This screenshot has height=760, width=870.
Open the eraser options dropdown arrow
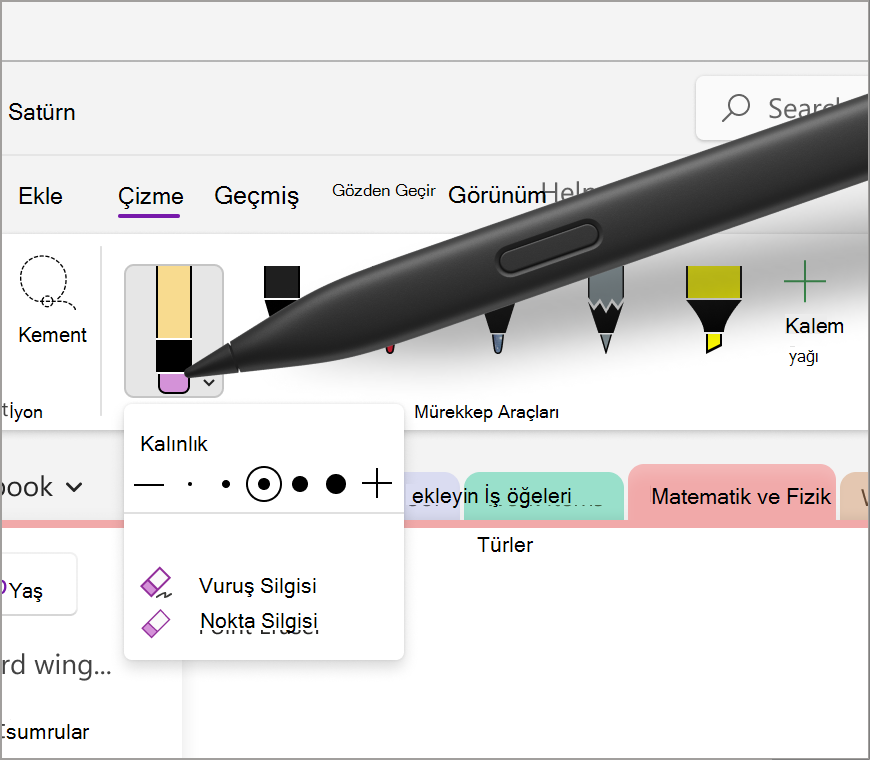coord(209,383)
